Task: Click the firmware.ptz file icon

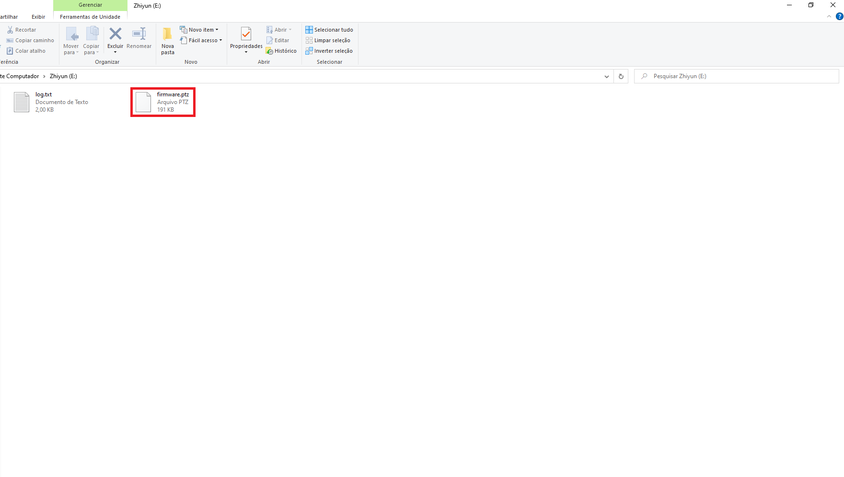Action: coord(143,102)
